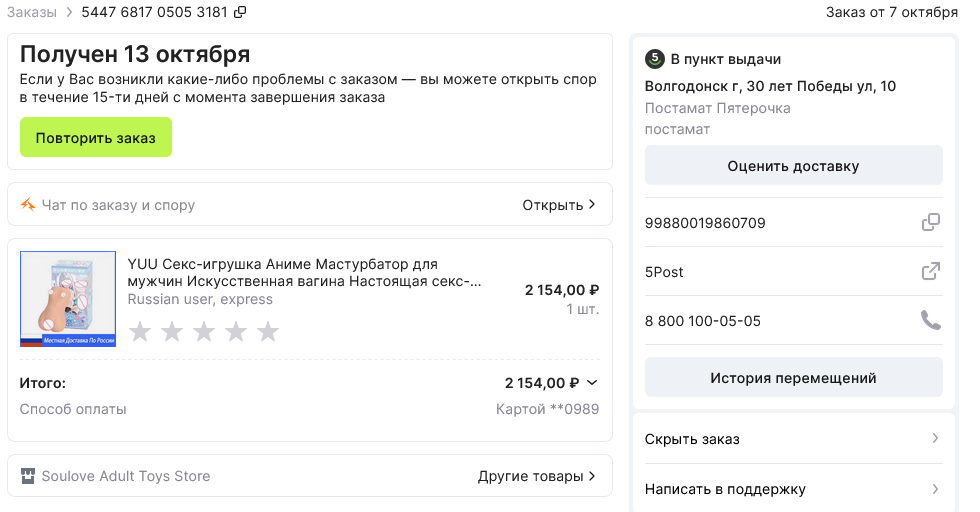Open История перемещений tracking history
980x512 pixels.
point(793,378)
